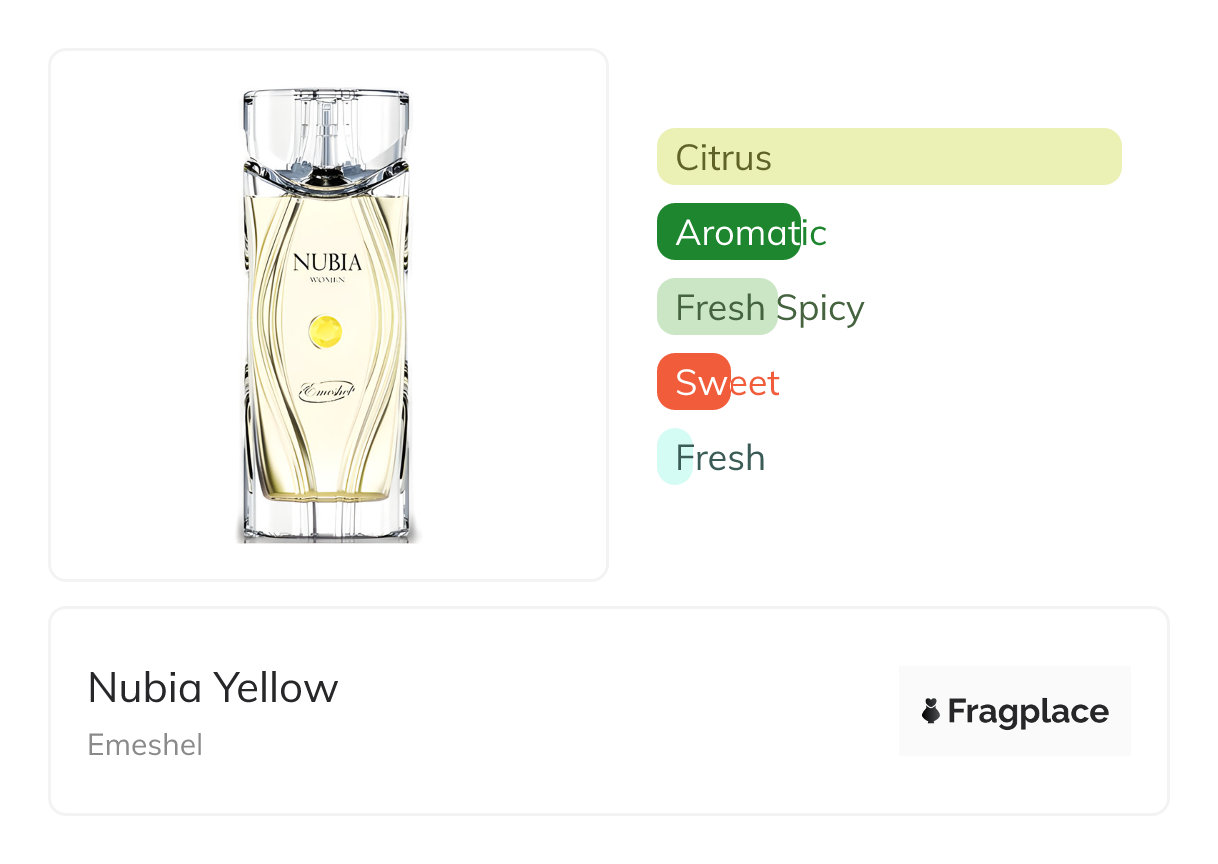This screenshot has height=864, width=1218.
Task: Select the Citrus accord bar
Action: tap(888, 157)
